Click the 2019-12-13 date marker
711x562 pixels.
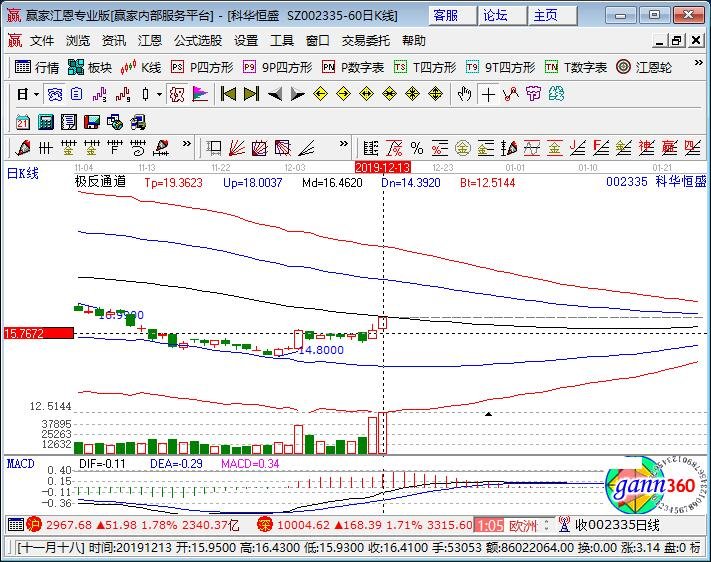tap(383, 167)
